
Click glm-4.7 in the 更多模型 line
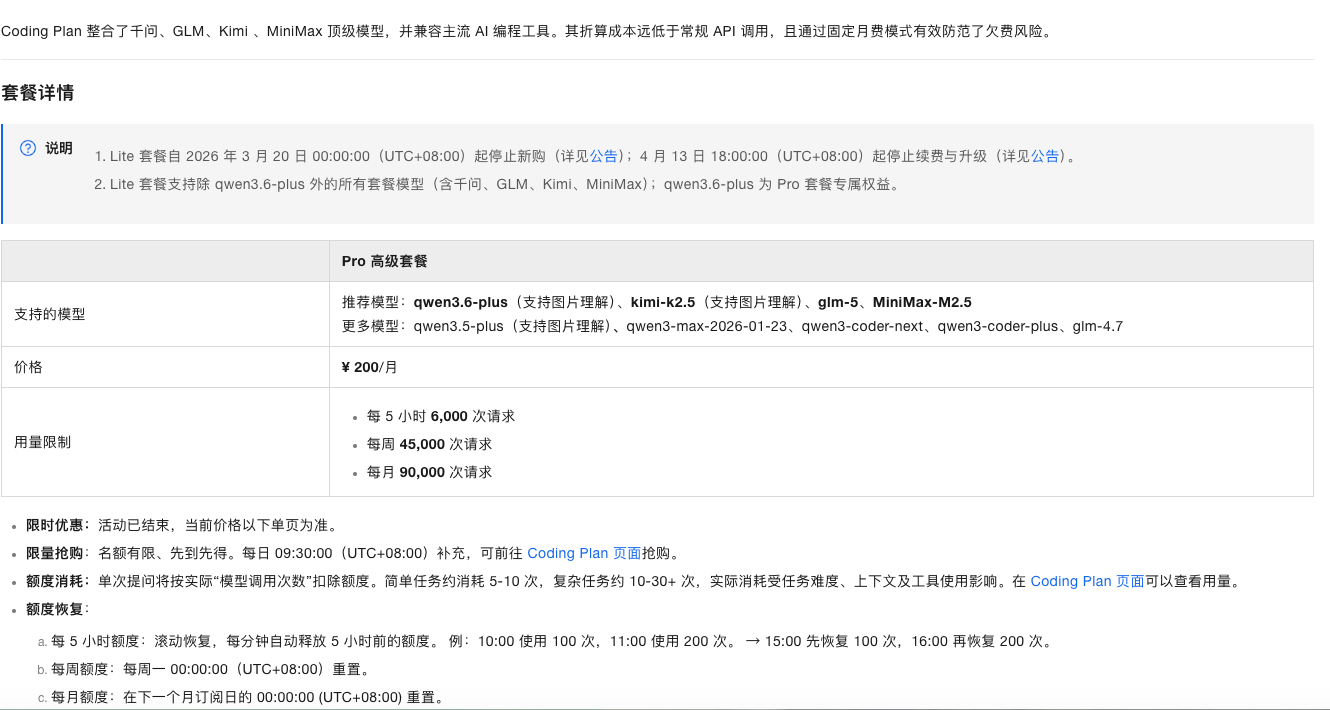[1097, 326]
